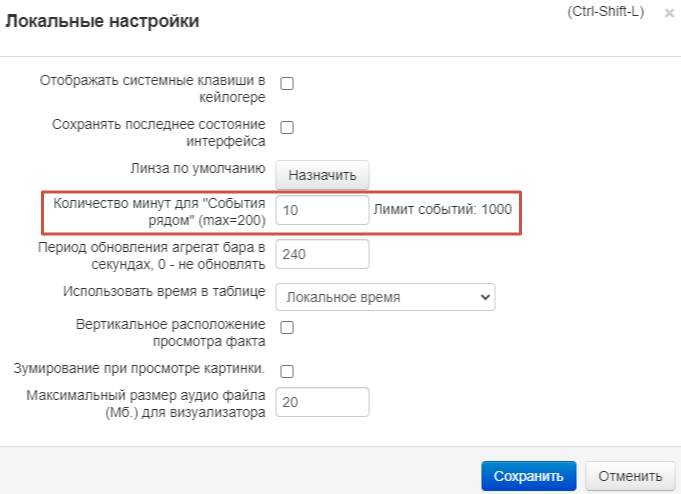This screenshot has width=681, height=494.
Task: Close the Локальные настройки dialog
Action: tap(669, 14)
